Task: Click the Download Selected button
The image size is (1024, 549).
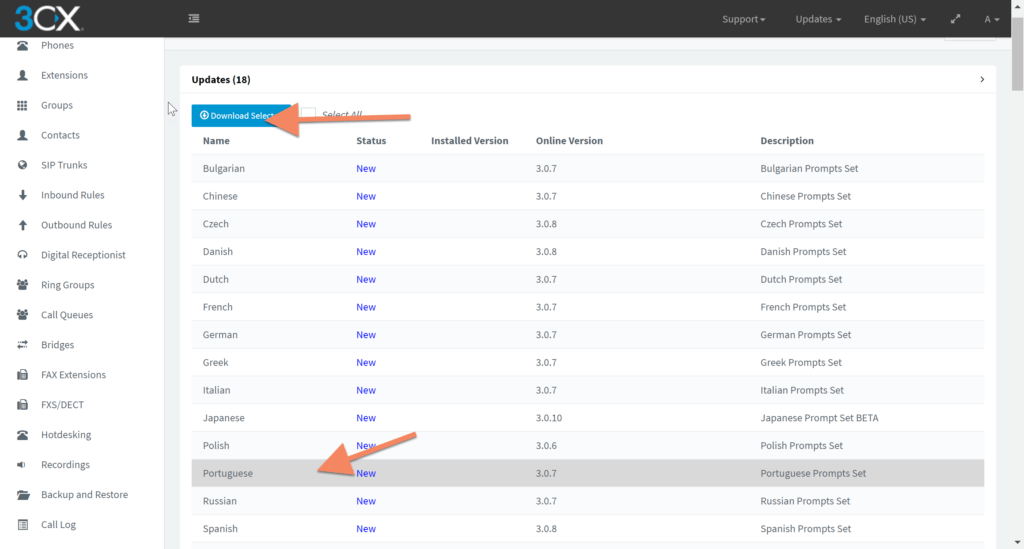Action: coord(242,116)
